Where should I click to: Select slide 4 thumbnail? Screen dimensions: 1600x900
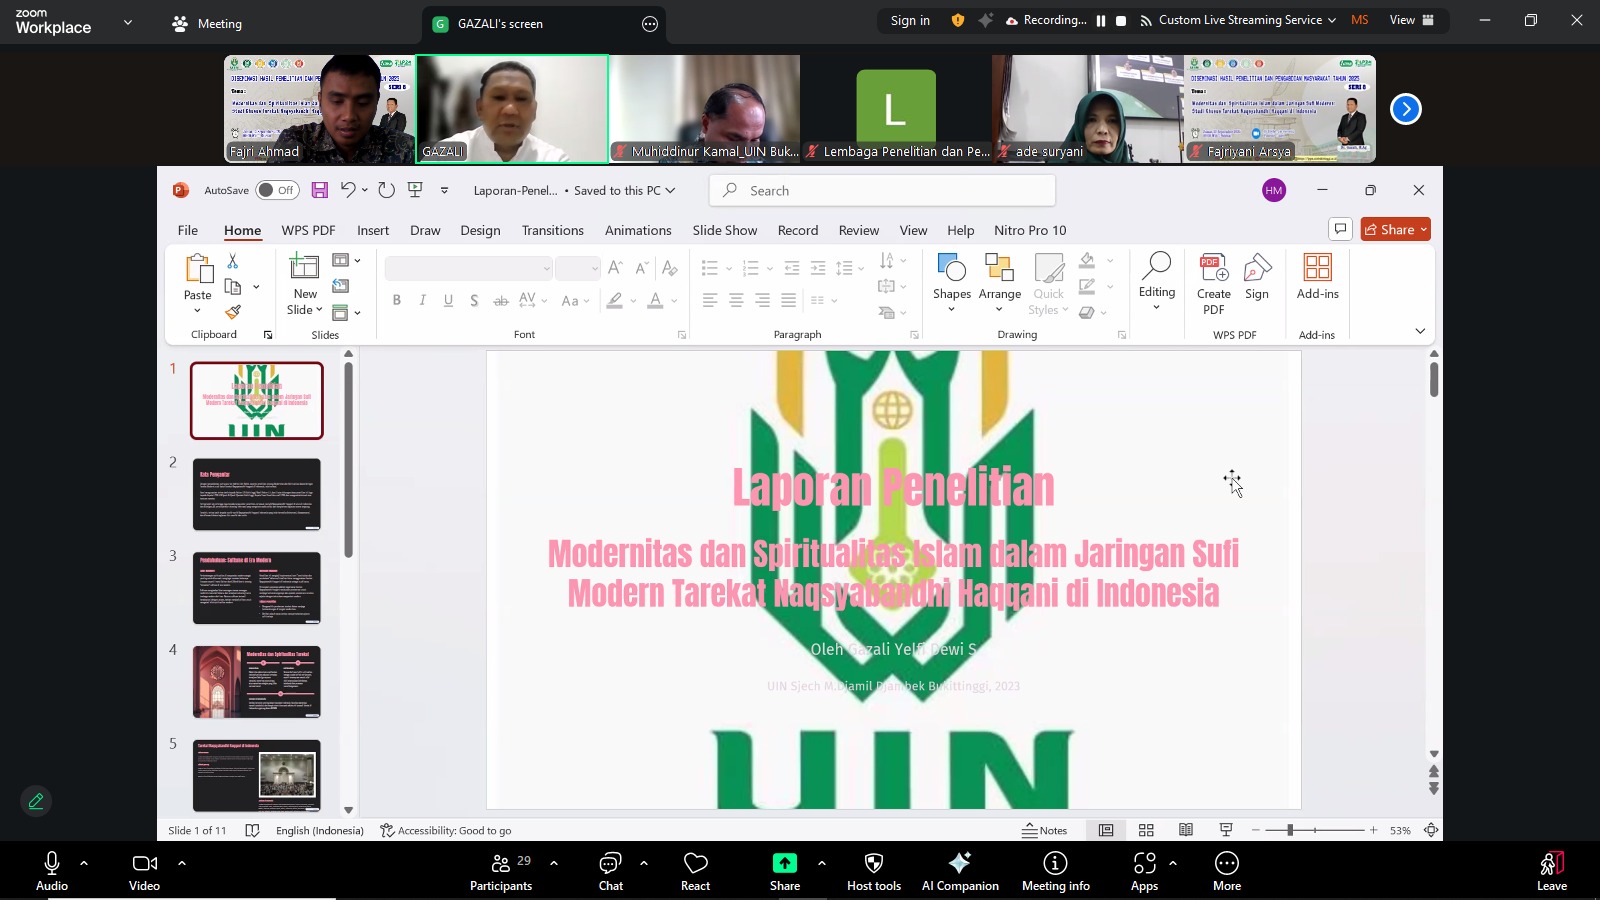coord(257,682)
